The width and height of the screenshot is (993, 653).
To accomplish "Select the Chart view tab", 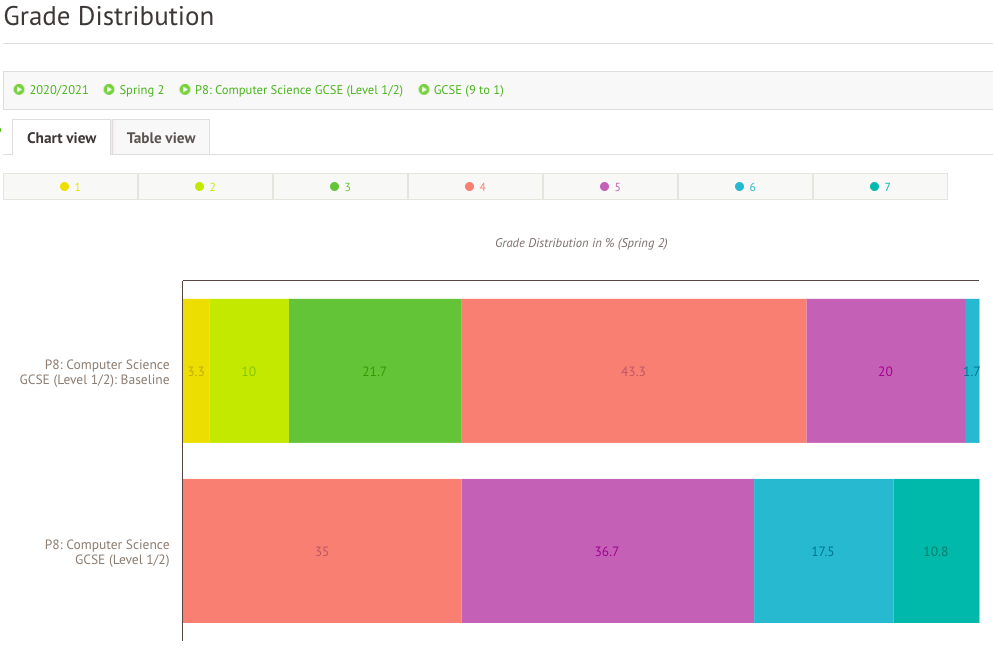I will tap(61, 138).
